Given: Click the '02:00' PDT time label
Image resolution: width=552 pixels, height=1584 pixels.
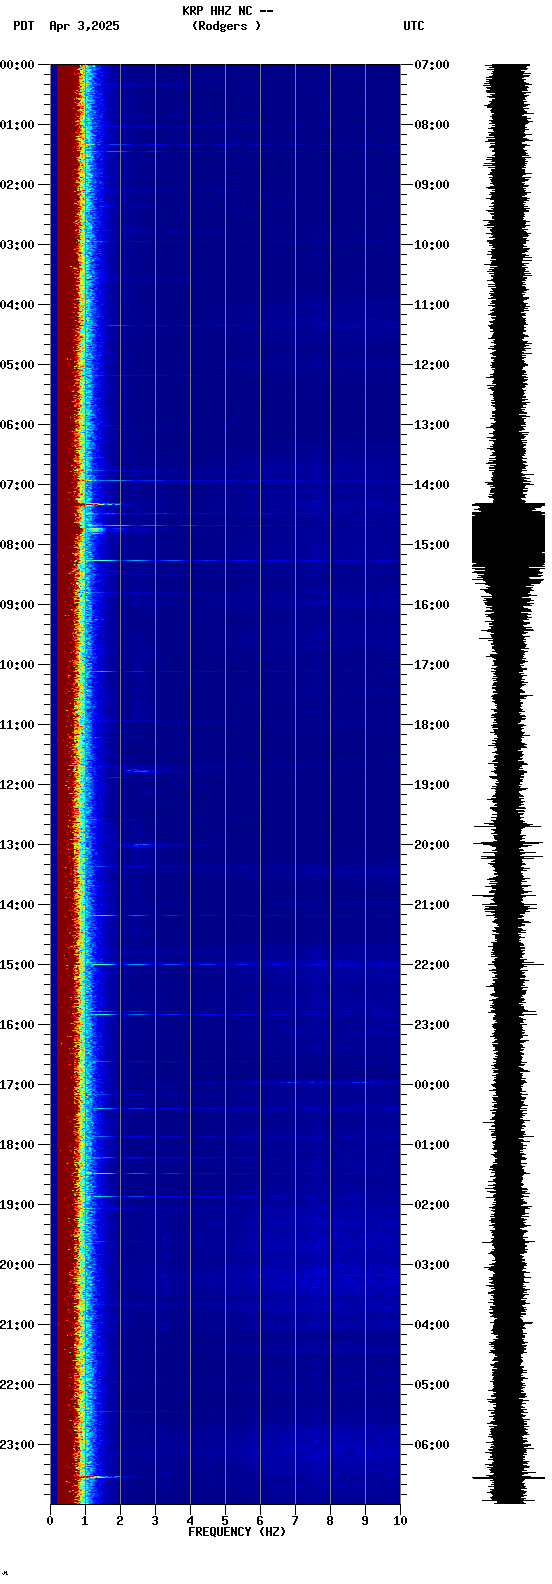Looking at the screenshot, I should pyautogui.click(x=17, y=185).
